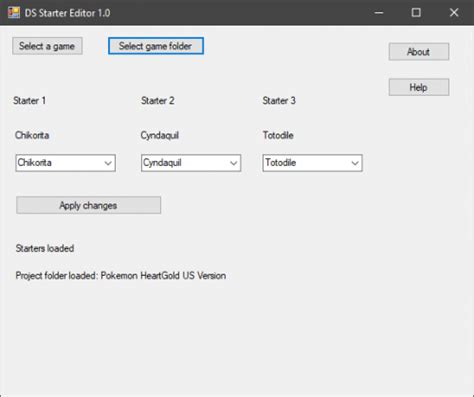Maximize the DS Starter Editor window
The height and width of the screenshot is (397, 474).
416,13
